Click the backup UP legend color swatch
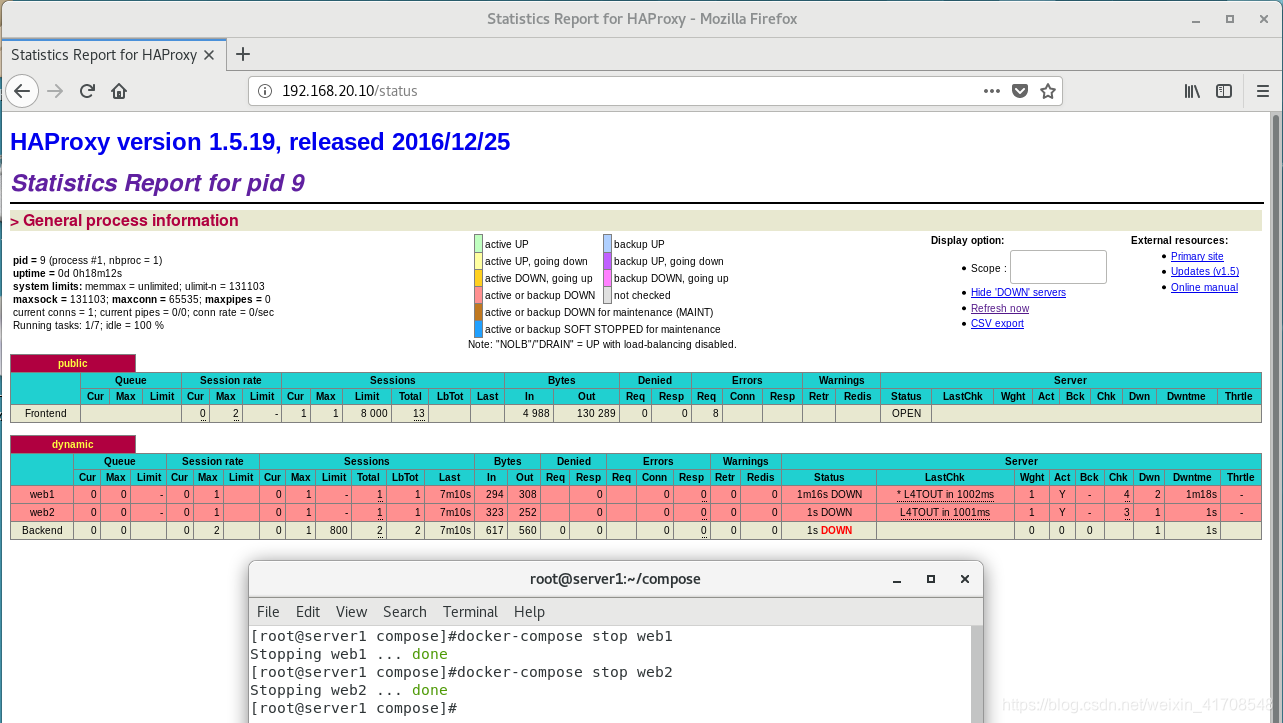1283x723 pixels. (607, 244)
